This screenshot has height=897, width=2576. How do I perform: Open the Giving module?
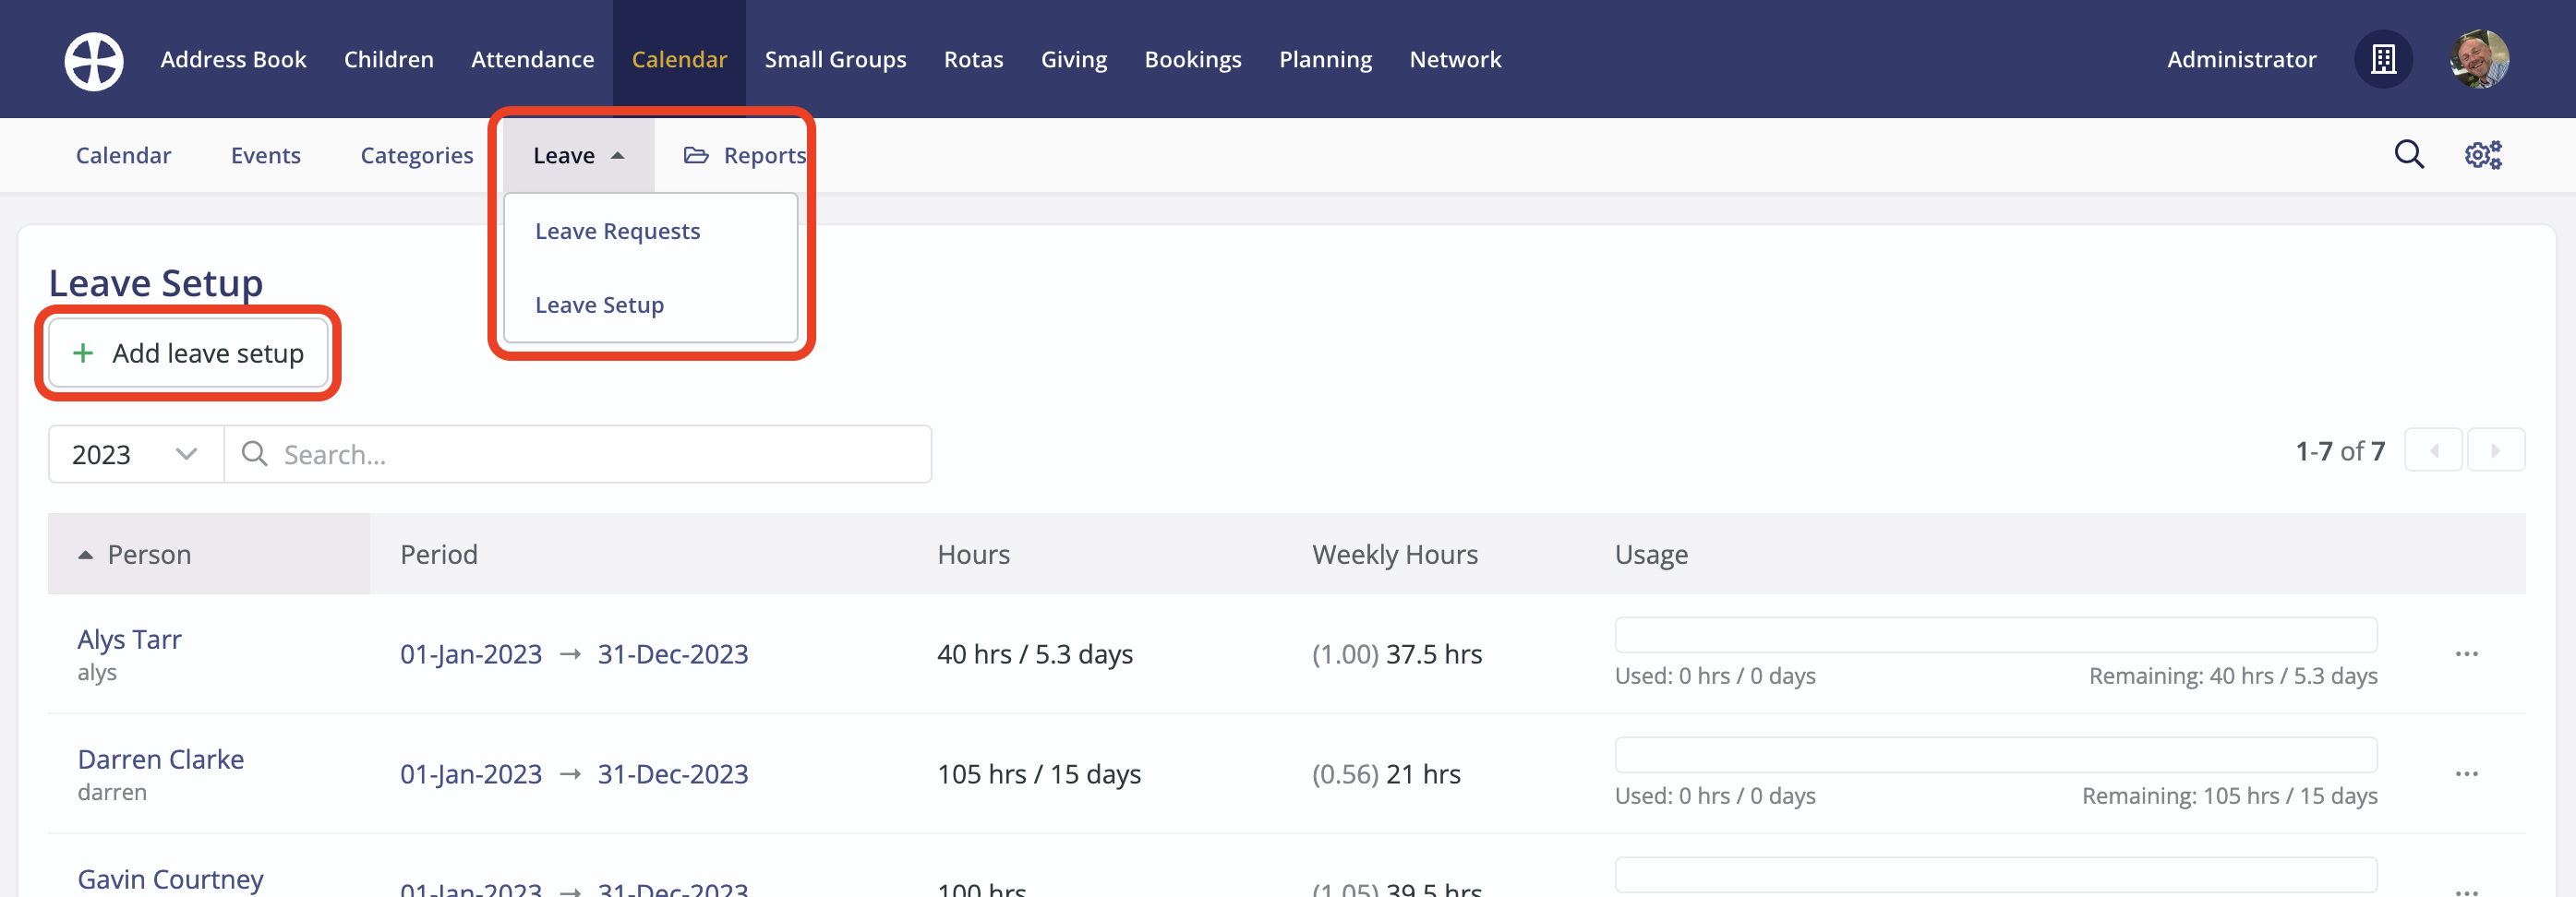pos(1074,60)
